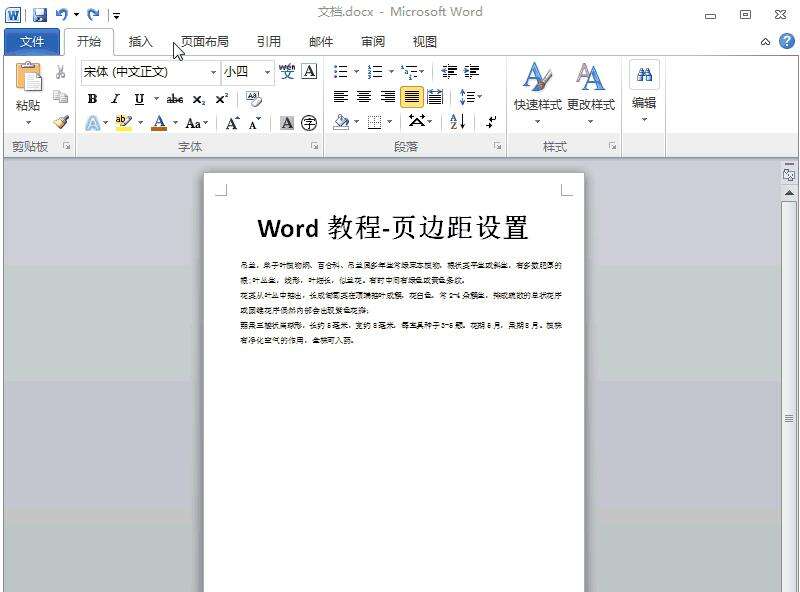The height and width of the screenshot is (592, 800).
Task: Apply character shading
Action: (x=287, y=123)
